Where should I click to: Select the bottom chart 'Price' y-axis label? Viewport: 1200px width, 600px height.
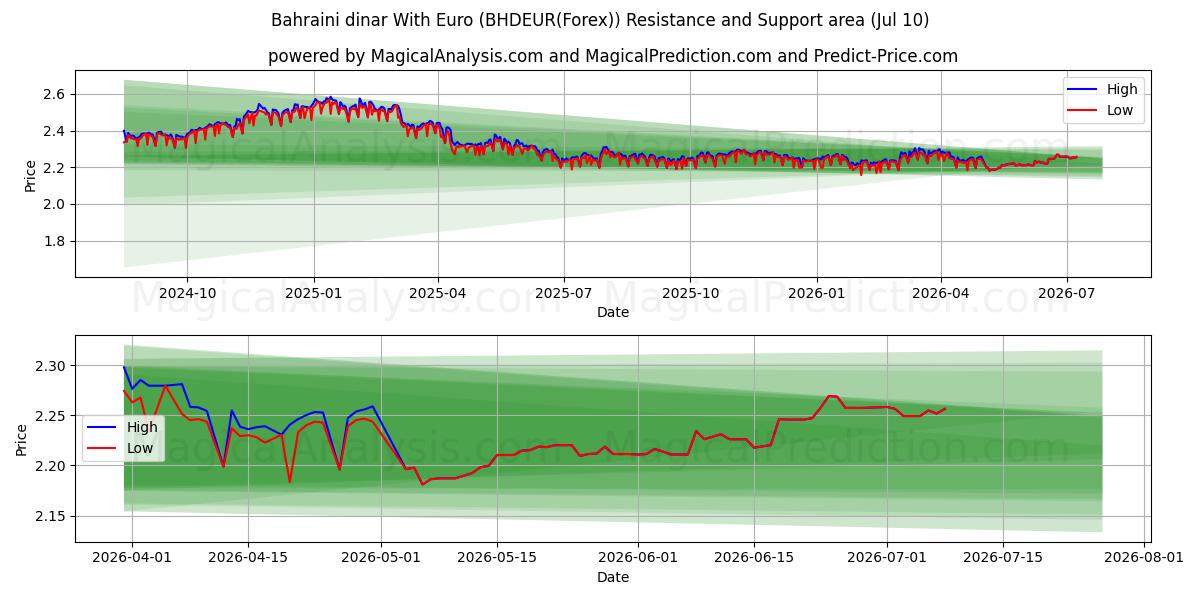click(x=22, y=438)
